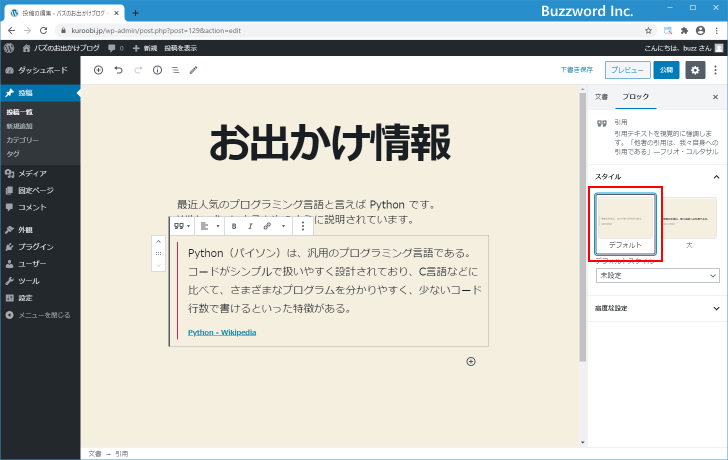Click the block drag handle dots

pos(158,253)
